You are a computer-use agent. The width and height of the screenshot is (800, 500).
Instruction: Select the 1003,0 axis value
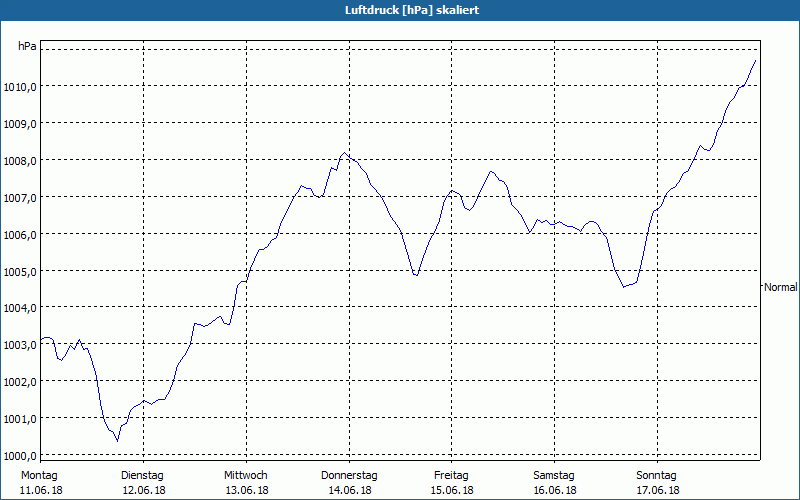20,345
